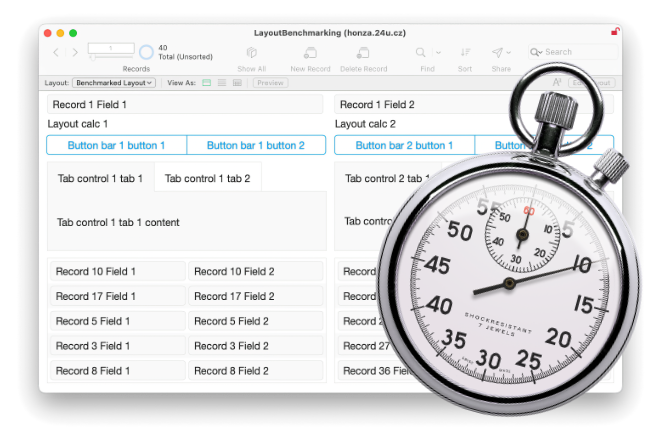Click Record 3 Field 2 cell

coord(255,346)
